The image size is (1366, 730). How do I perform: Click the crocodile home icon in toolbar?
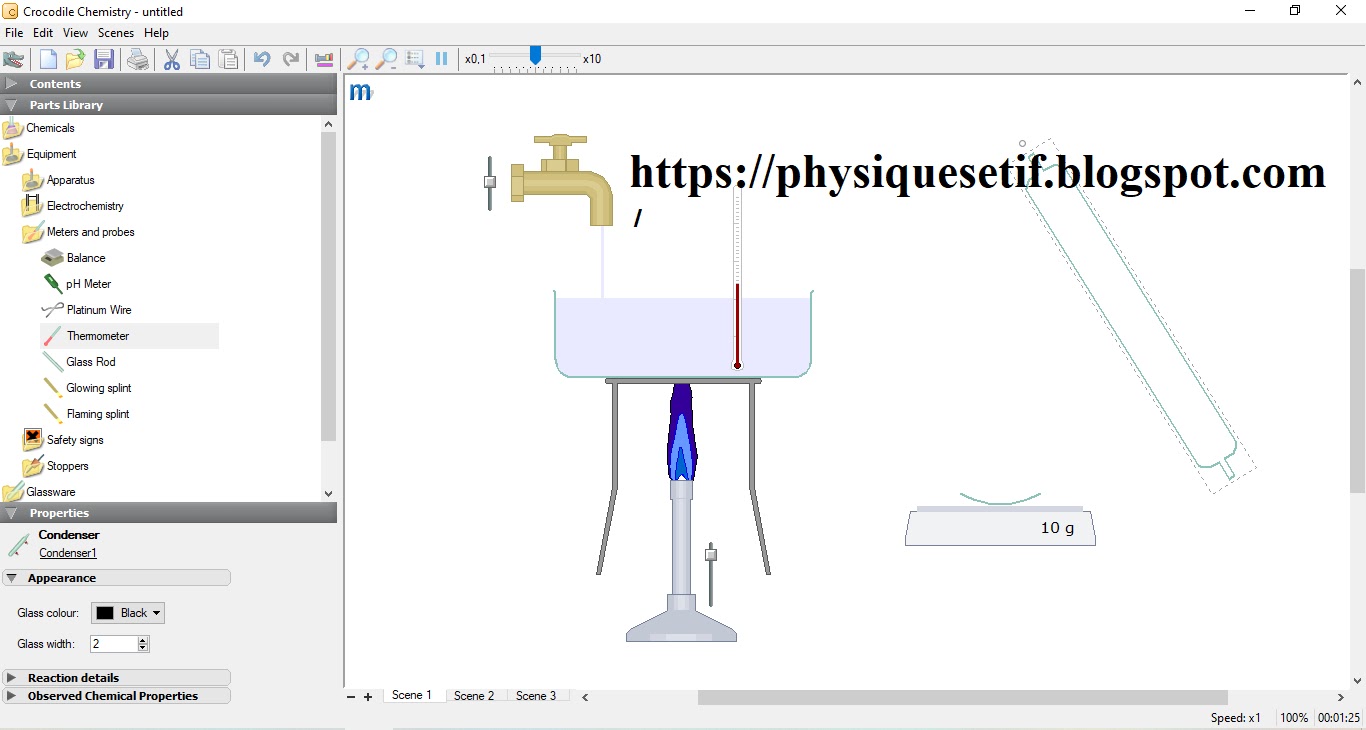[14, 59]
